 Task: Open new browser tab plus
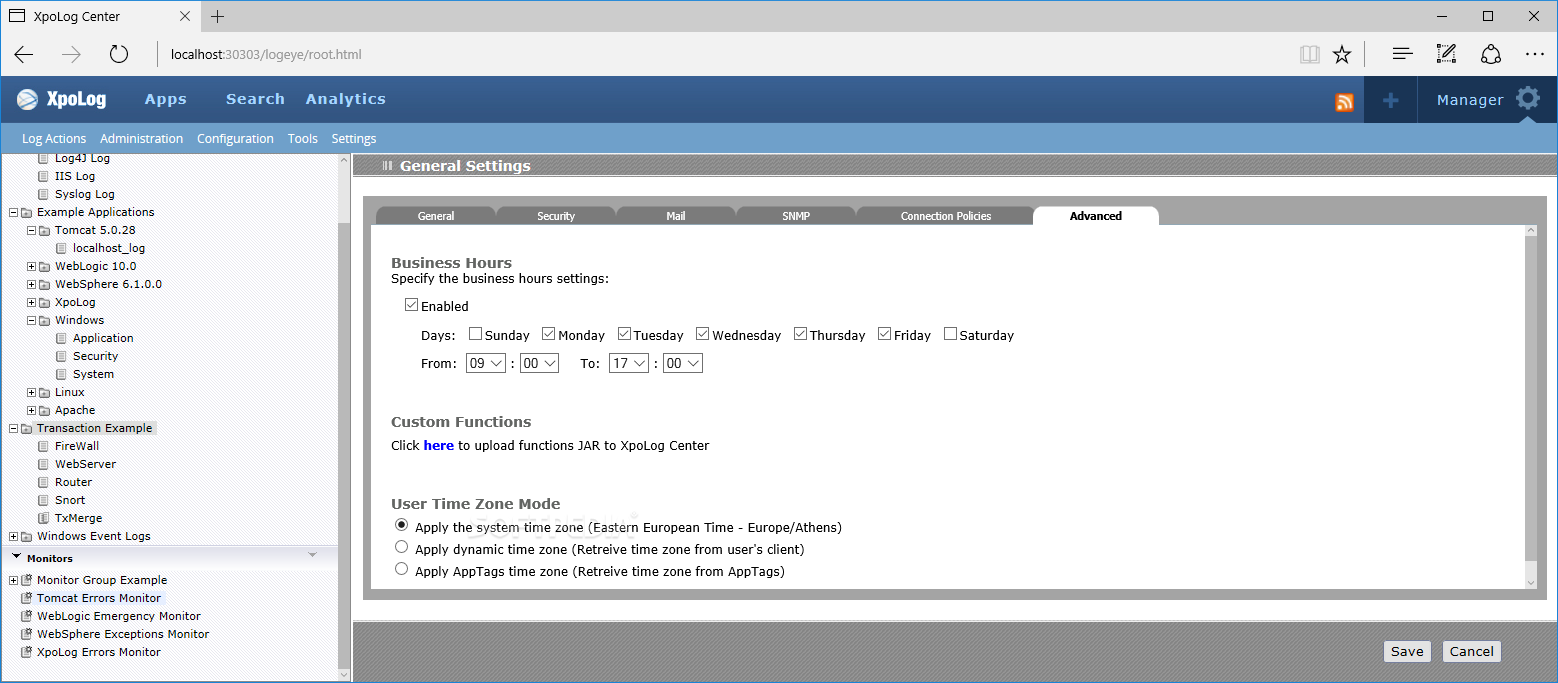(217, 16)
